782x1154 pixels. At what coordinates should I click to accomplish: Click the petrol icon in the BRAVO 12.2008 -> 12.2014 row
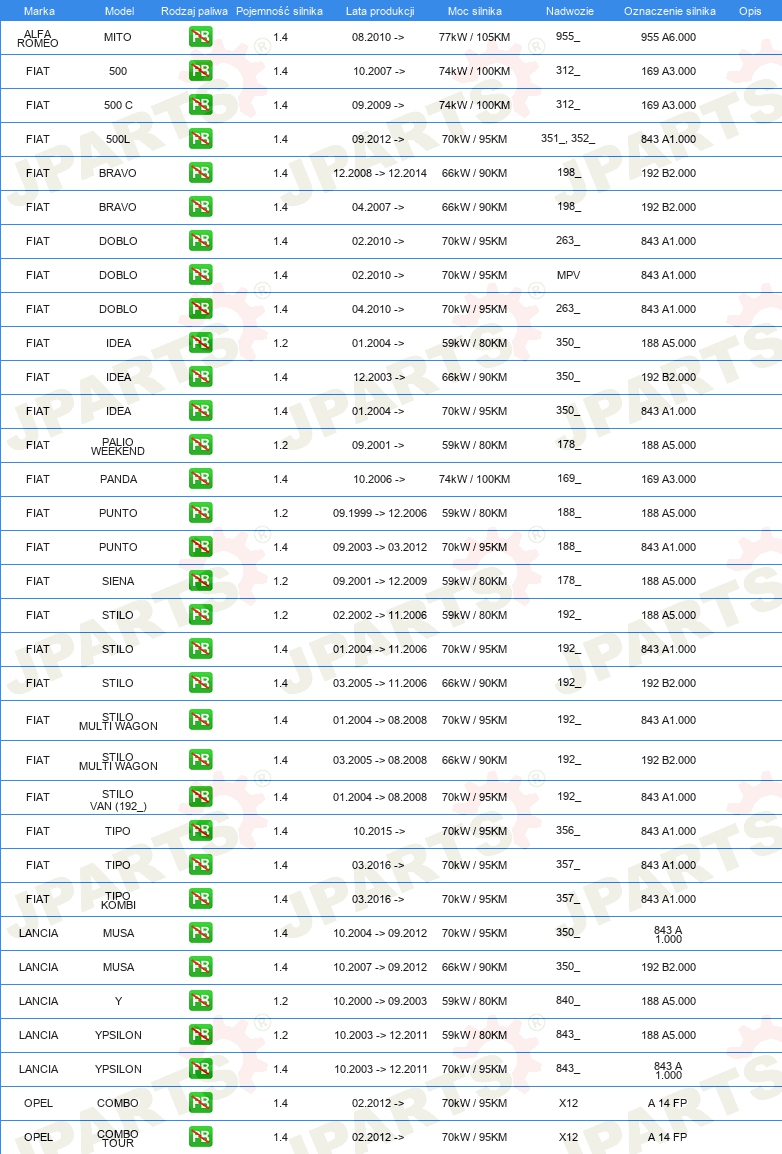(200, 173)
